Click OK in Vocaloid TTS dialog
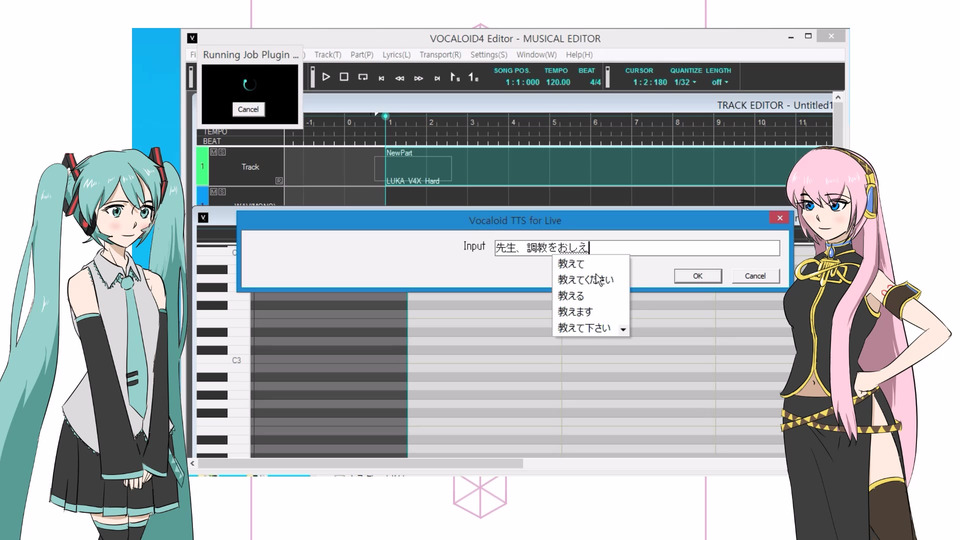 point(697,276)
